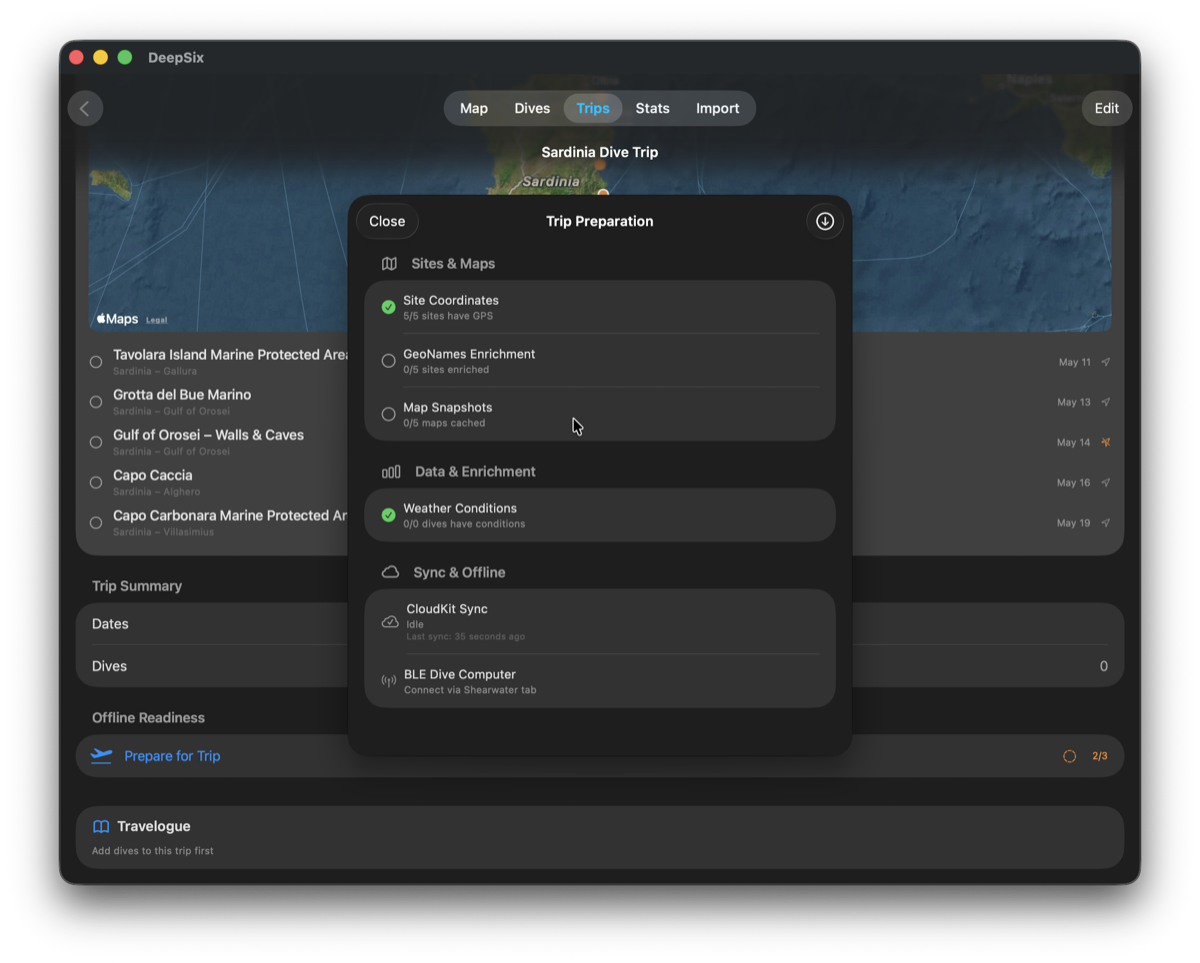1200x963 pixels.
Task: Toggle the Map Snapshots circle
Action: tap(388, 414)
